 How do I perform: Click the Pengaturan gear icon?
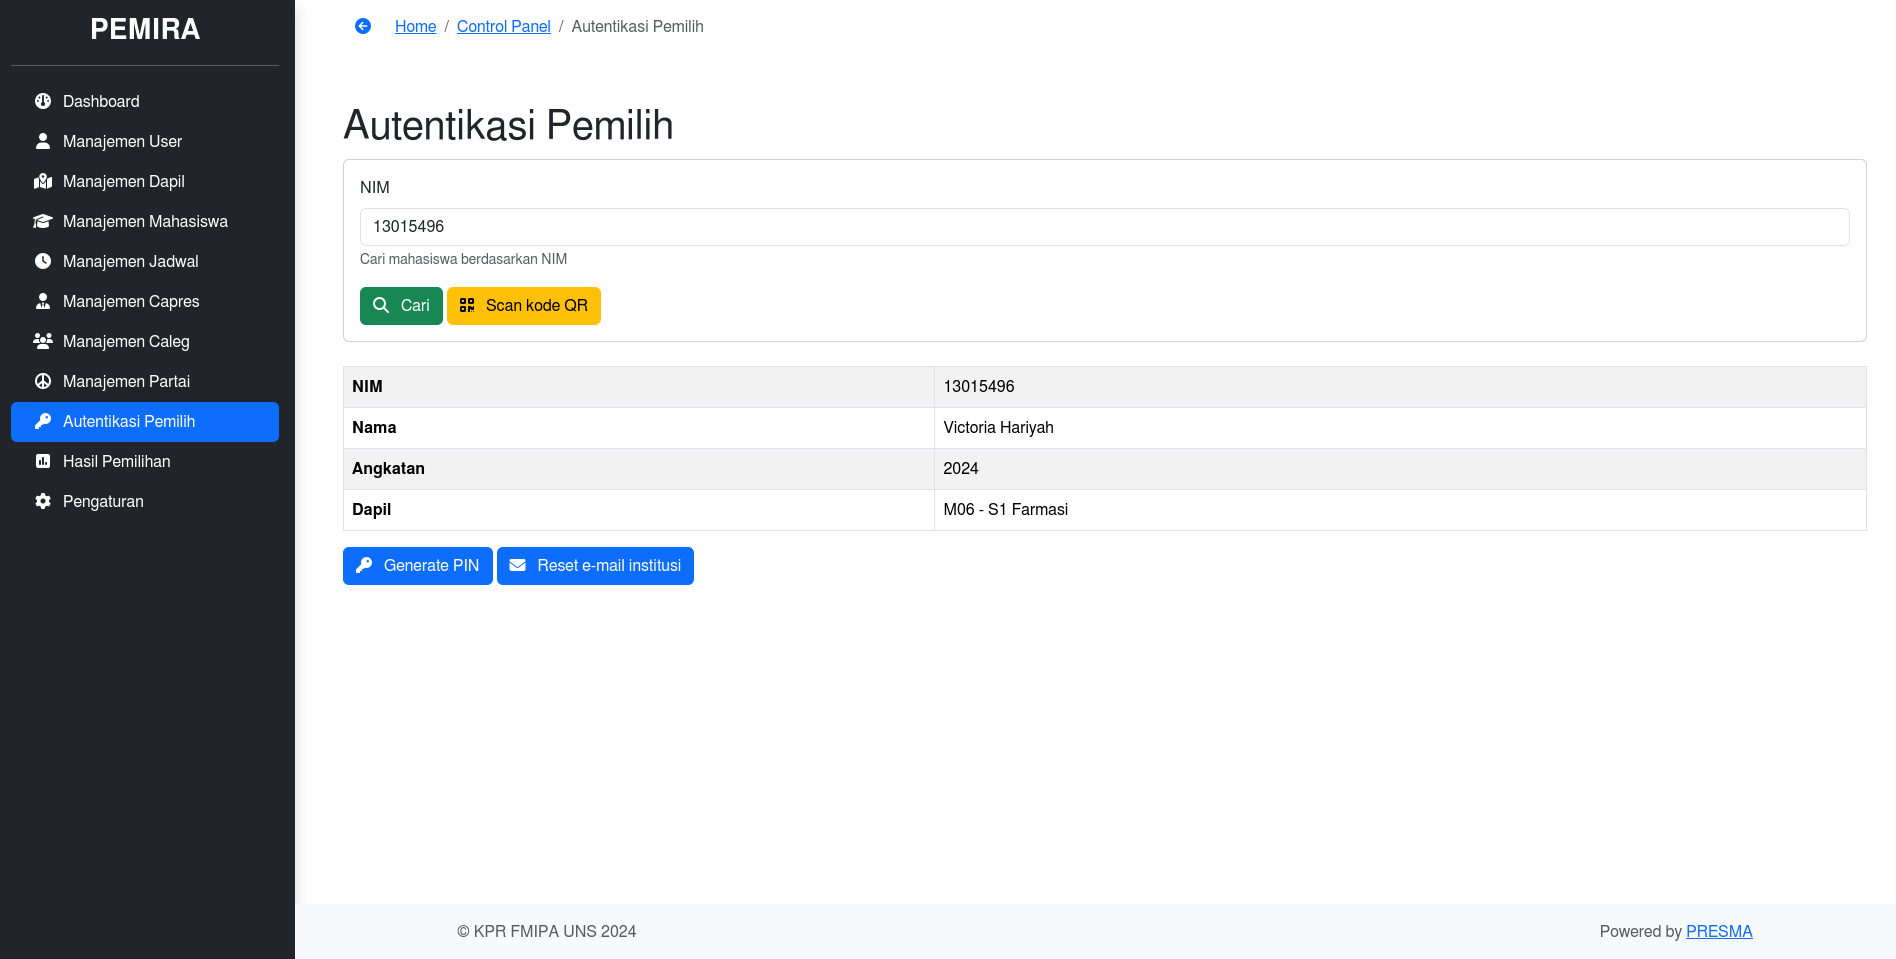tap(43, 501)
